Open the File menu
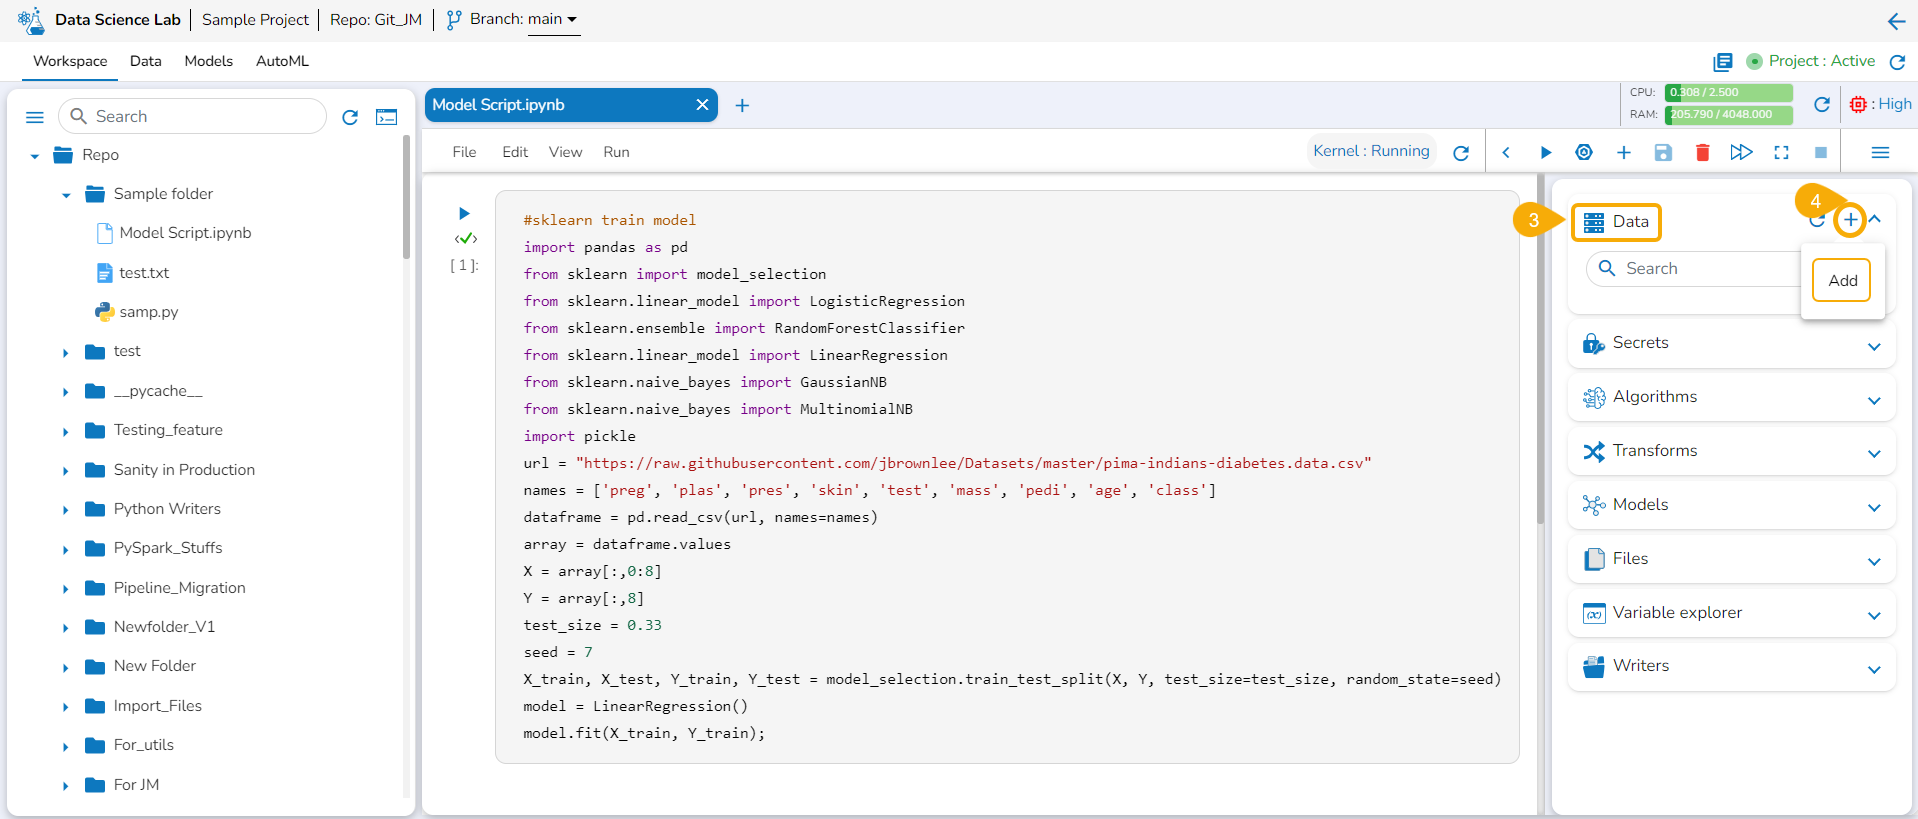The width and height of the screenshot is (1918, 819). click(x=464, y=152)
